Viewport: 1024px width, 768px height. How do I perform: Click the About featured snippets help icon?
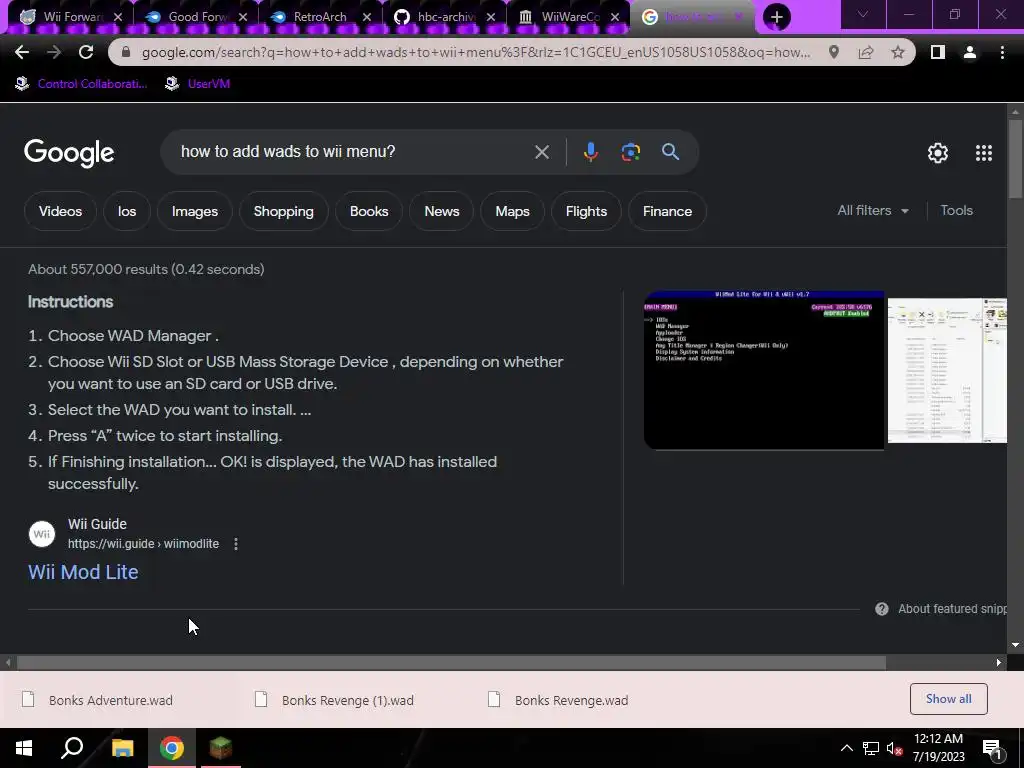[x=882, y=609]
